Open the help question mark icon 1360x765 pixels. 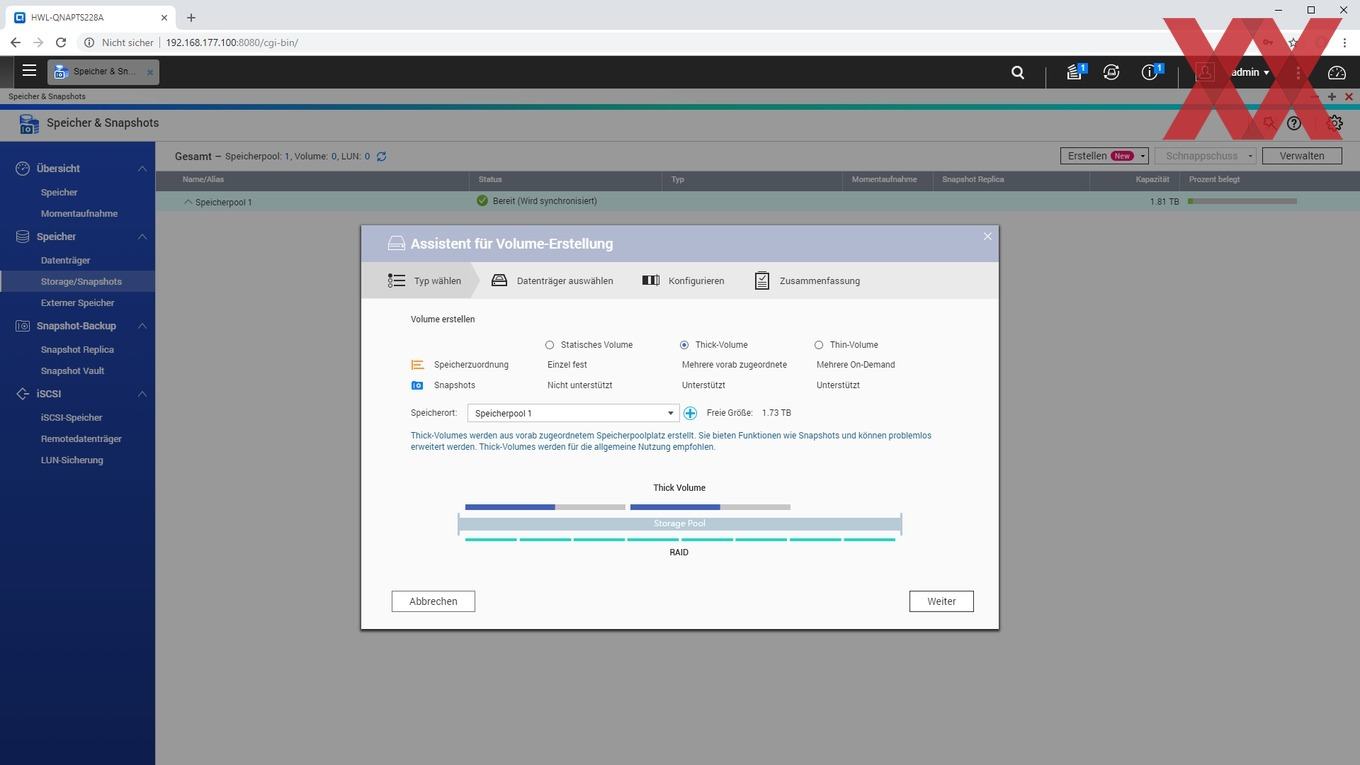(x=1294, y=123)
